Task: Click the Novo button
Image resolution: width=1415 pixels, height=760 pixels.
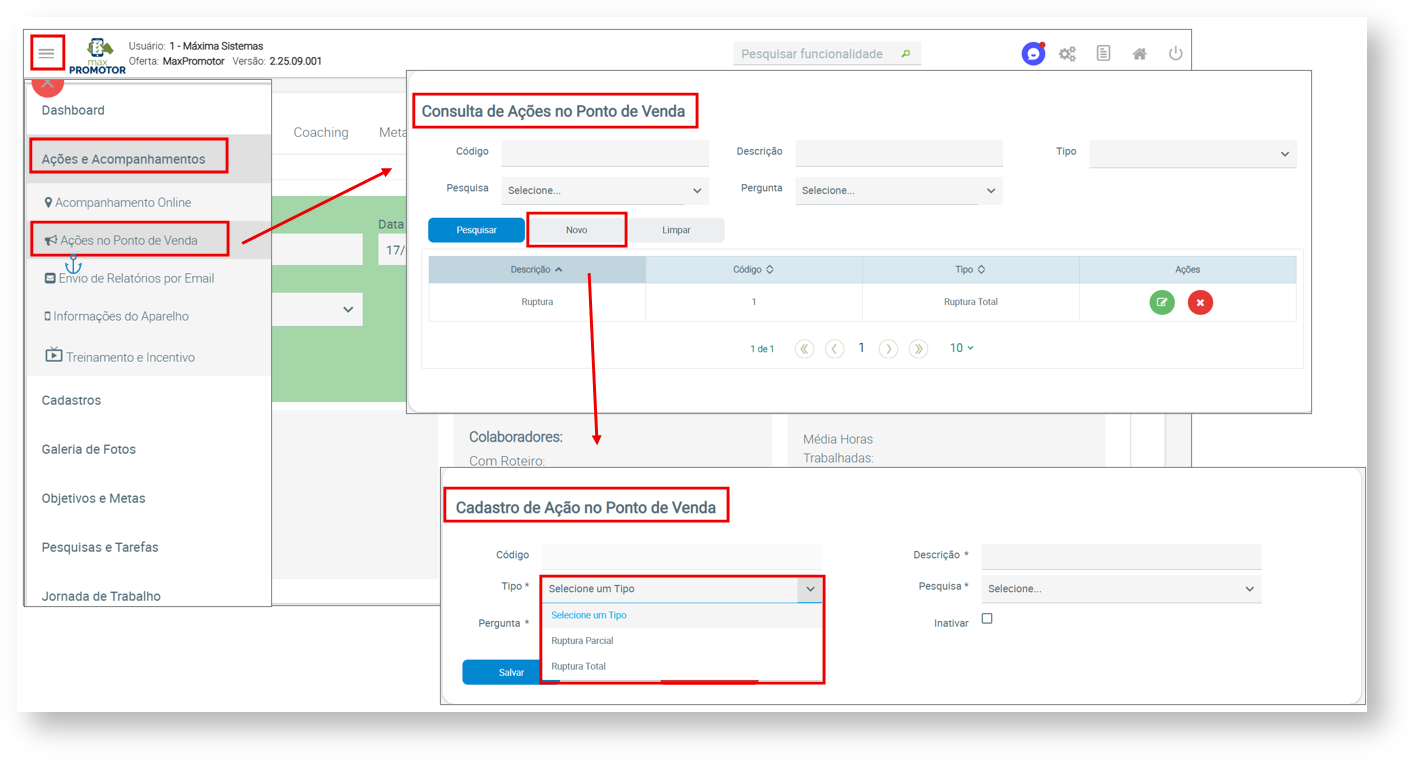Action: click(576, 230)
